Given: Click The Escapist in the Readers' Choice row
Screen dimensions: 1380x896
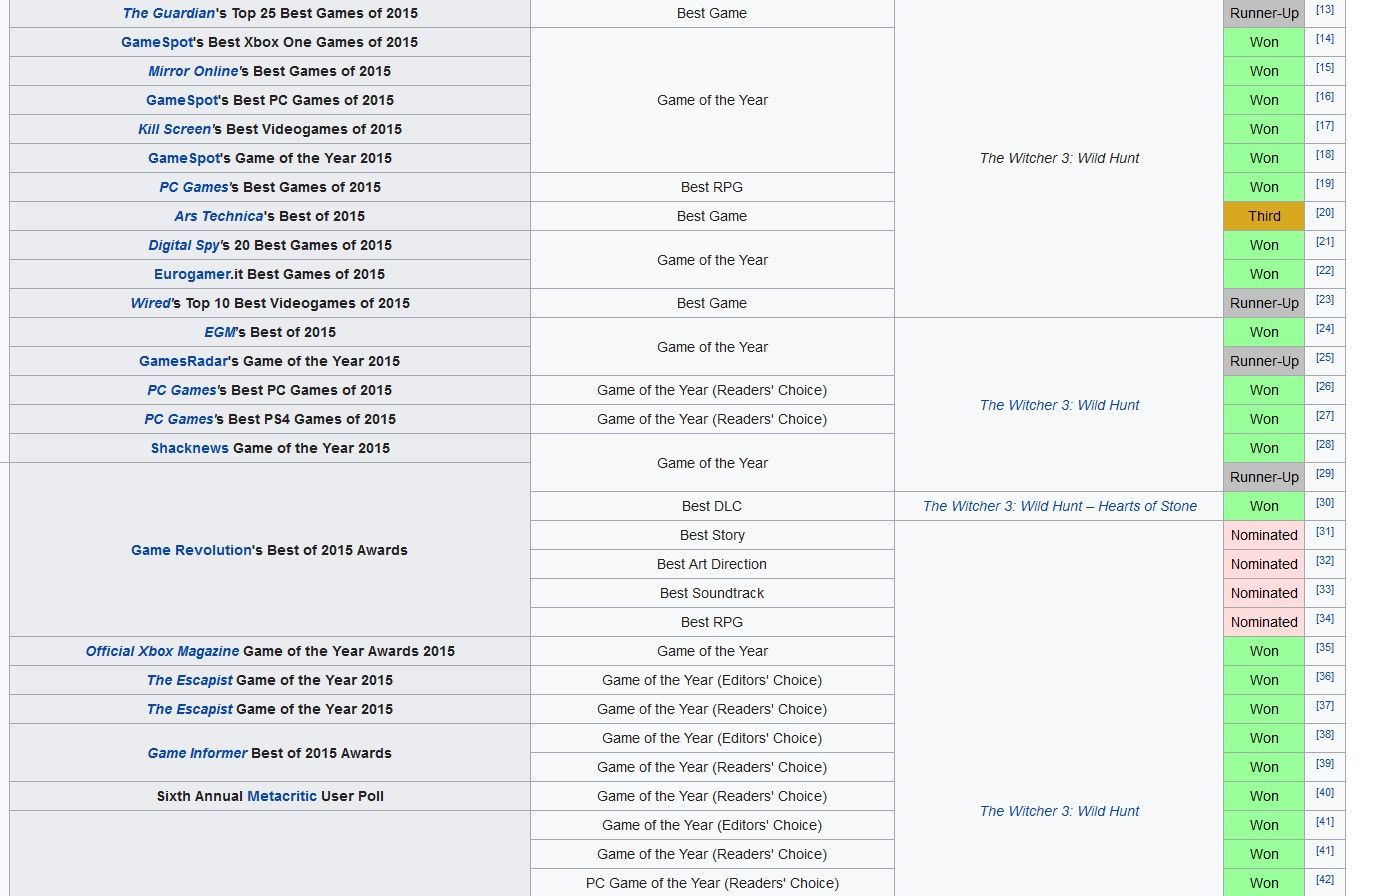Looking at the screenshot, I should coord(189,709).
